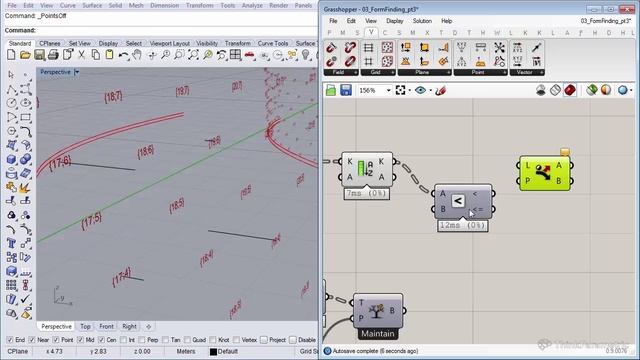
Task: Click the Grasshopper open file green icon
Action: tap(331, 90)
